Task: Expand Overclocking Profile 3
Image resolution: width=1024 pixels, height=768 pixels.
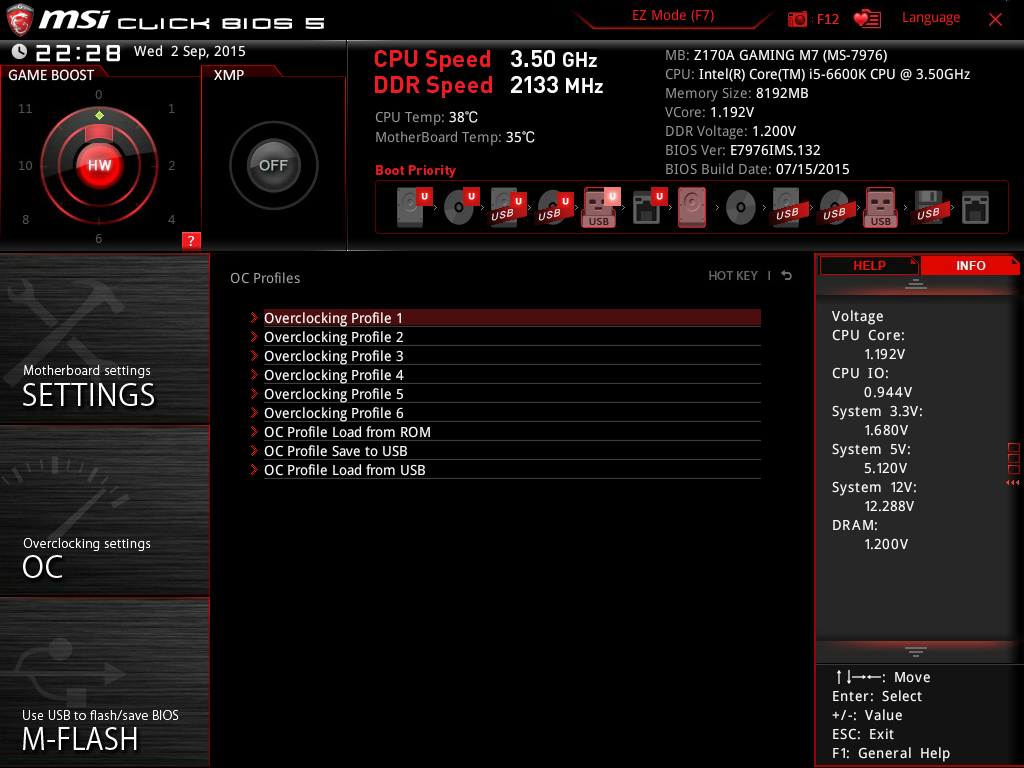Action: coord(512,356)
